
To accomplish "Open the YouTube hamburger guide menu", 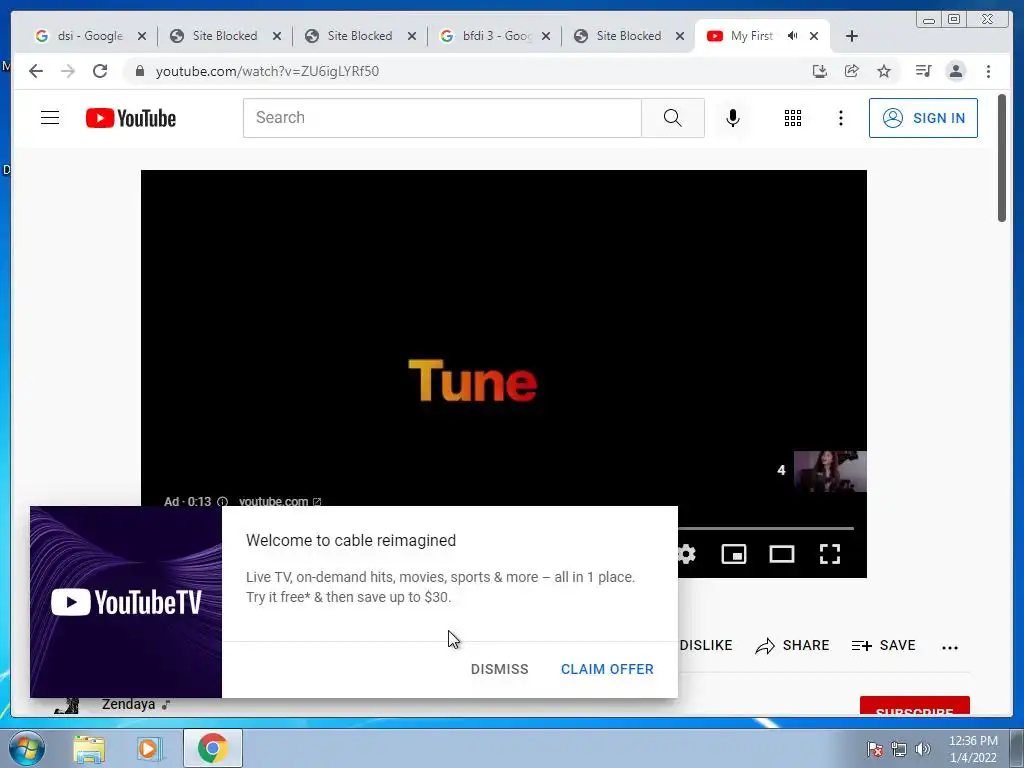I will tap(50, 118).
